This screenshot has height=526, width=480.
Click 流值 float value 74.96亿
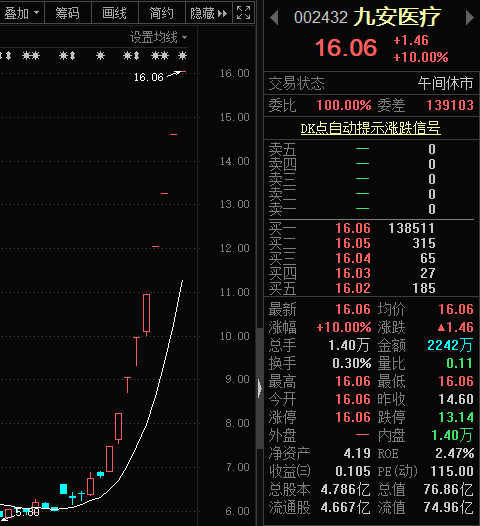[448, 508]
